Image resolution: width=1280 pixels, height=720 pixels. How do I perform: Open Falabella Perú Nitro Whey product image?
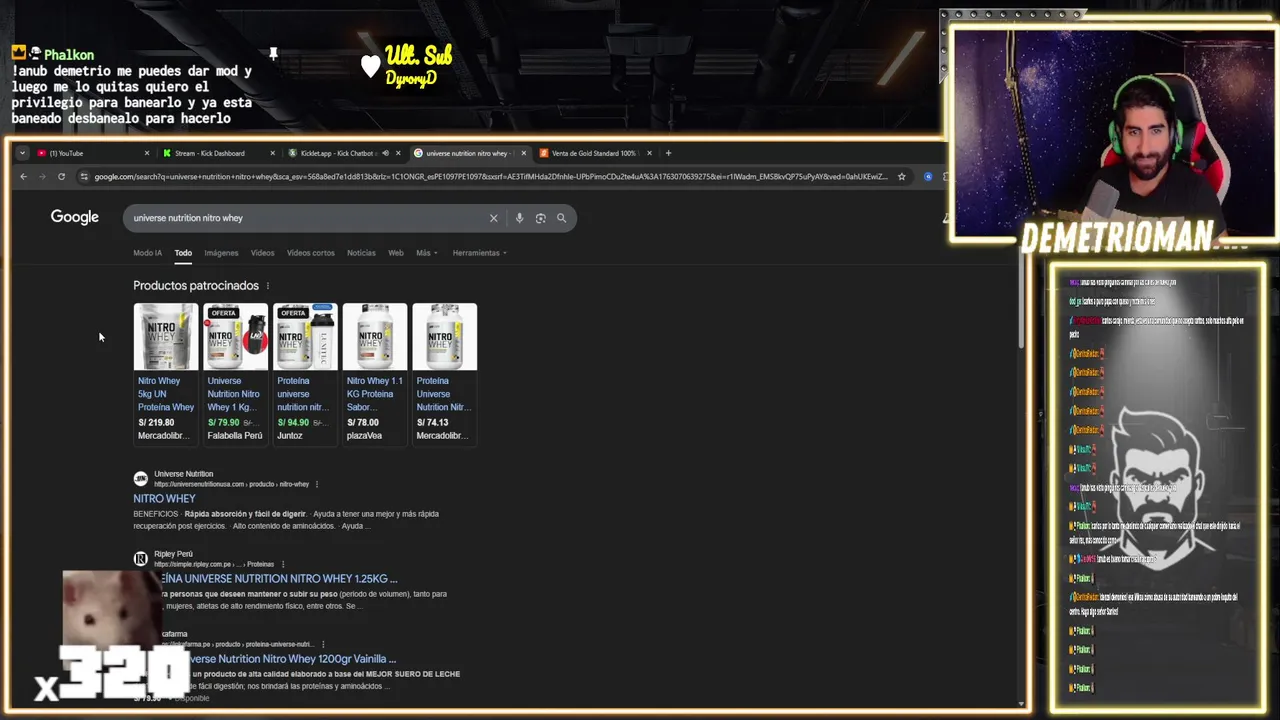coord(236,337)
